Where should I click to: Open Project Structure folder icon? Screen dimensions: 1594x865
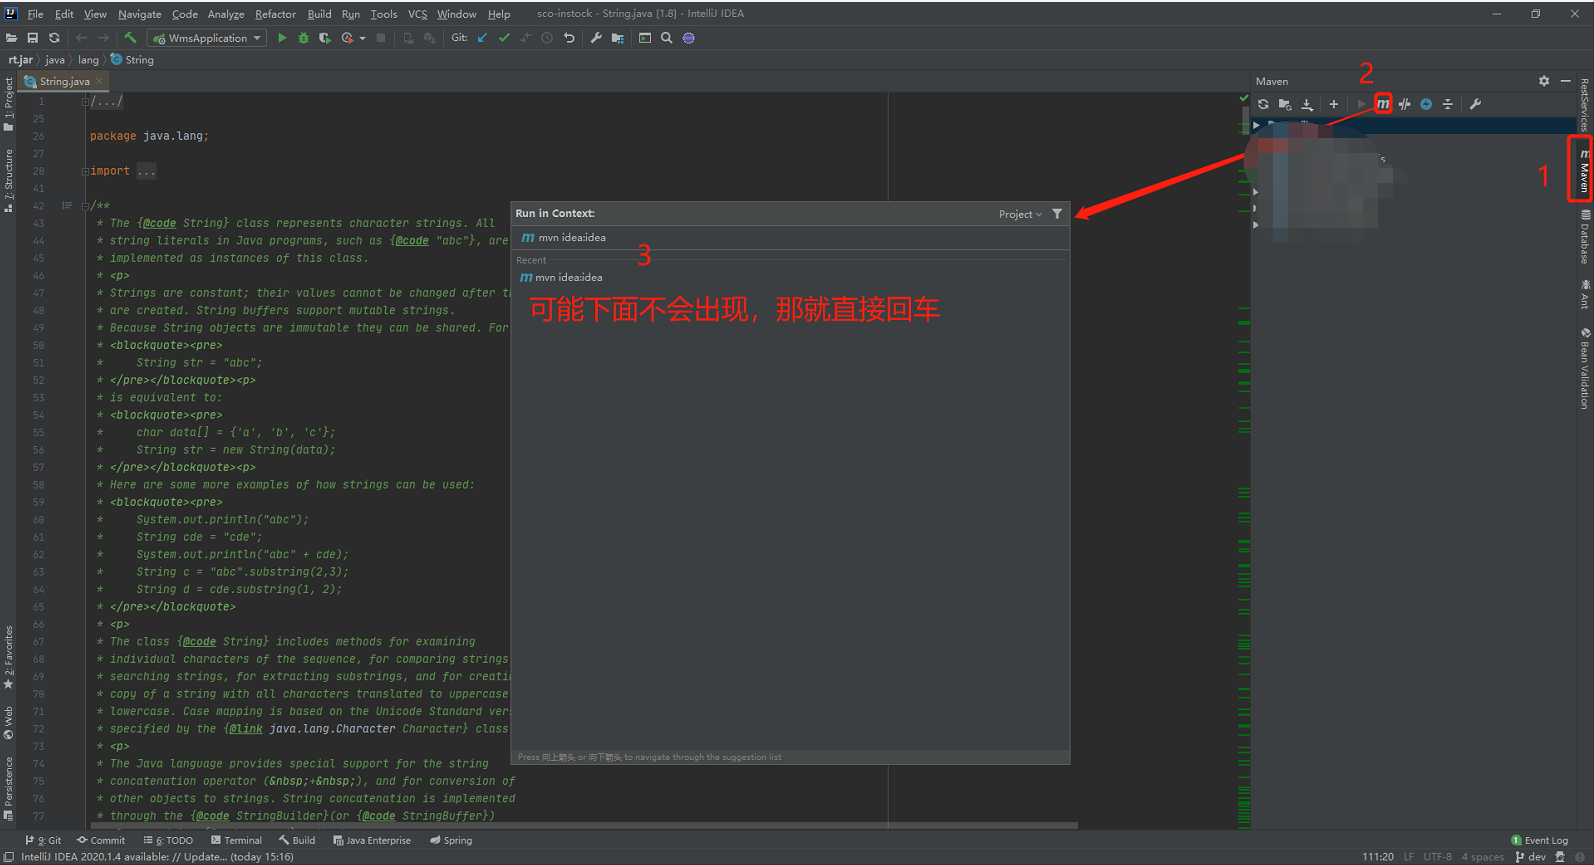(x=618, y=38)
